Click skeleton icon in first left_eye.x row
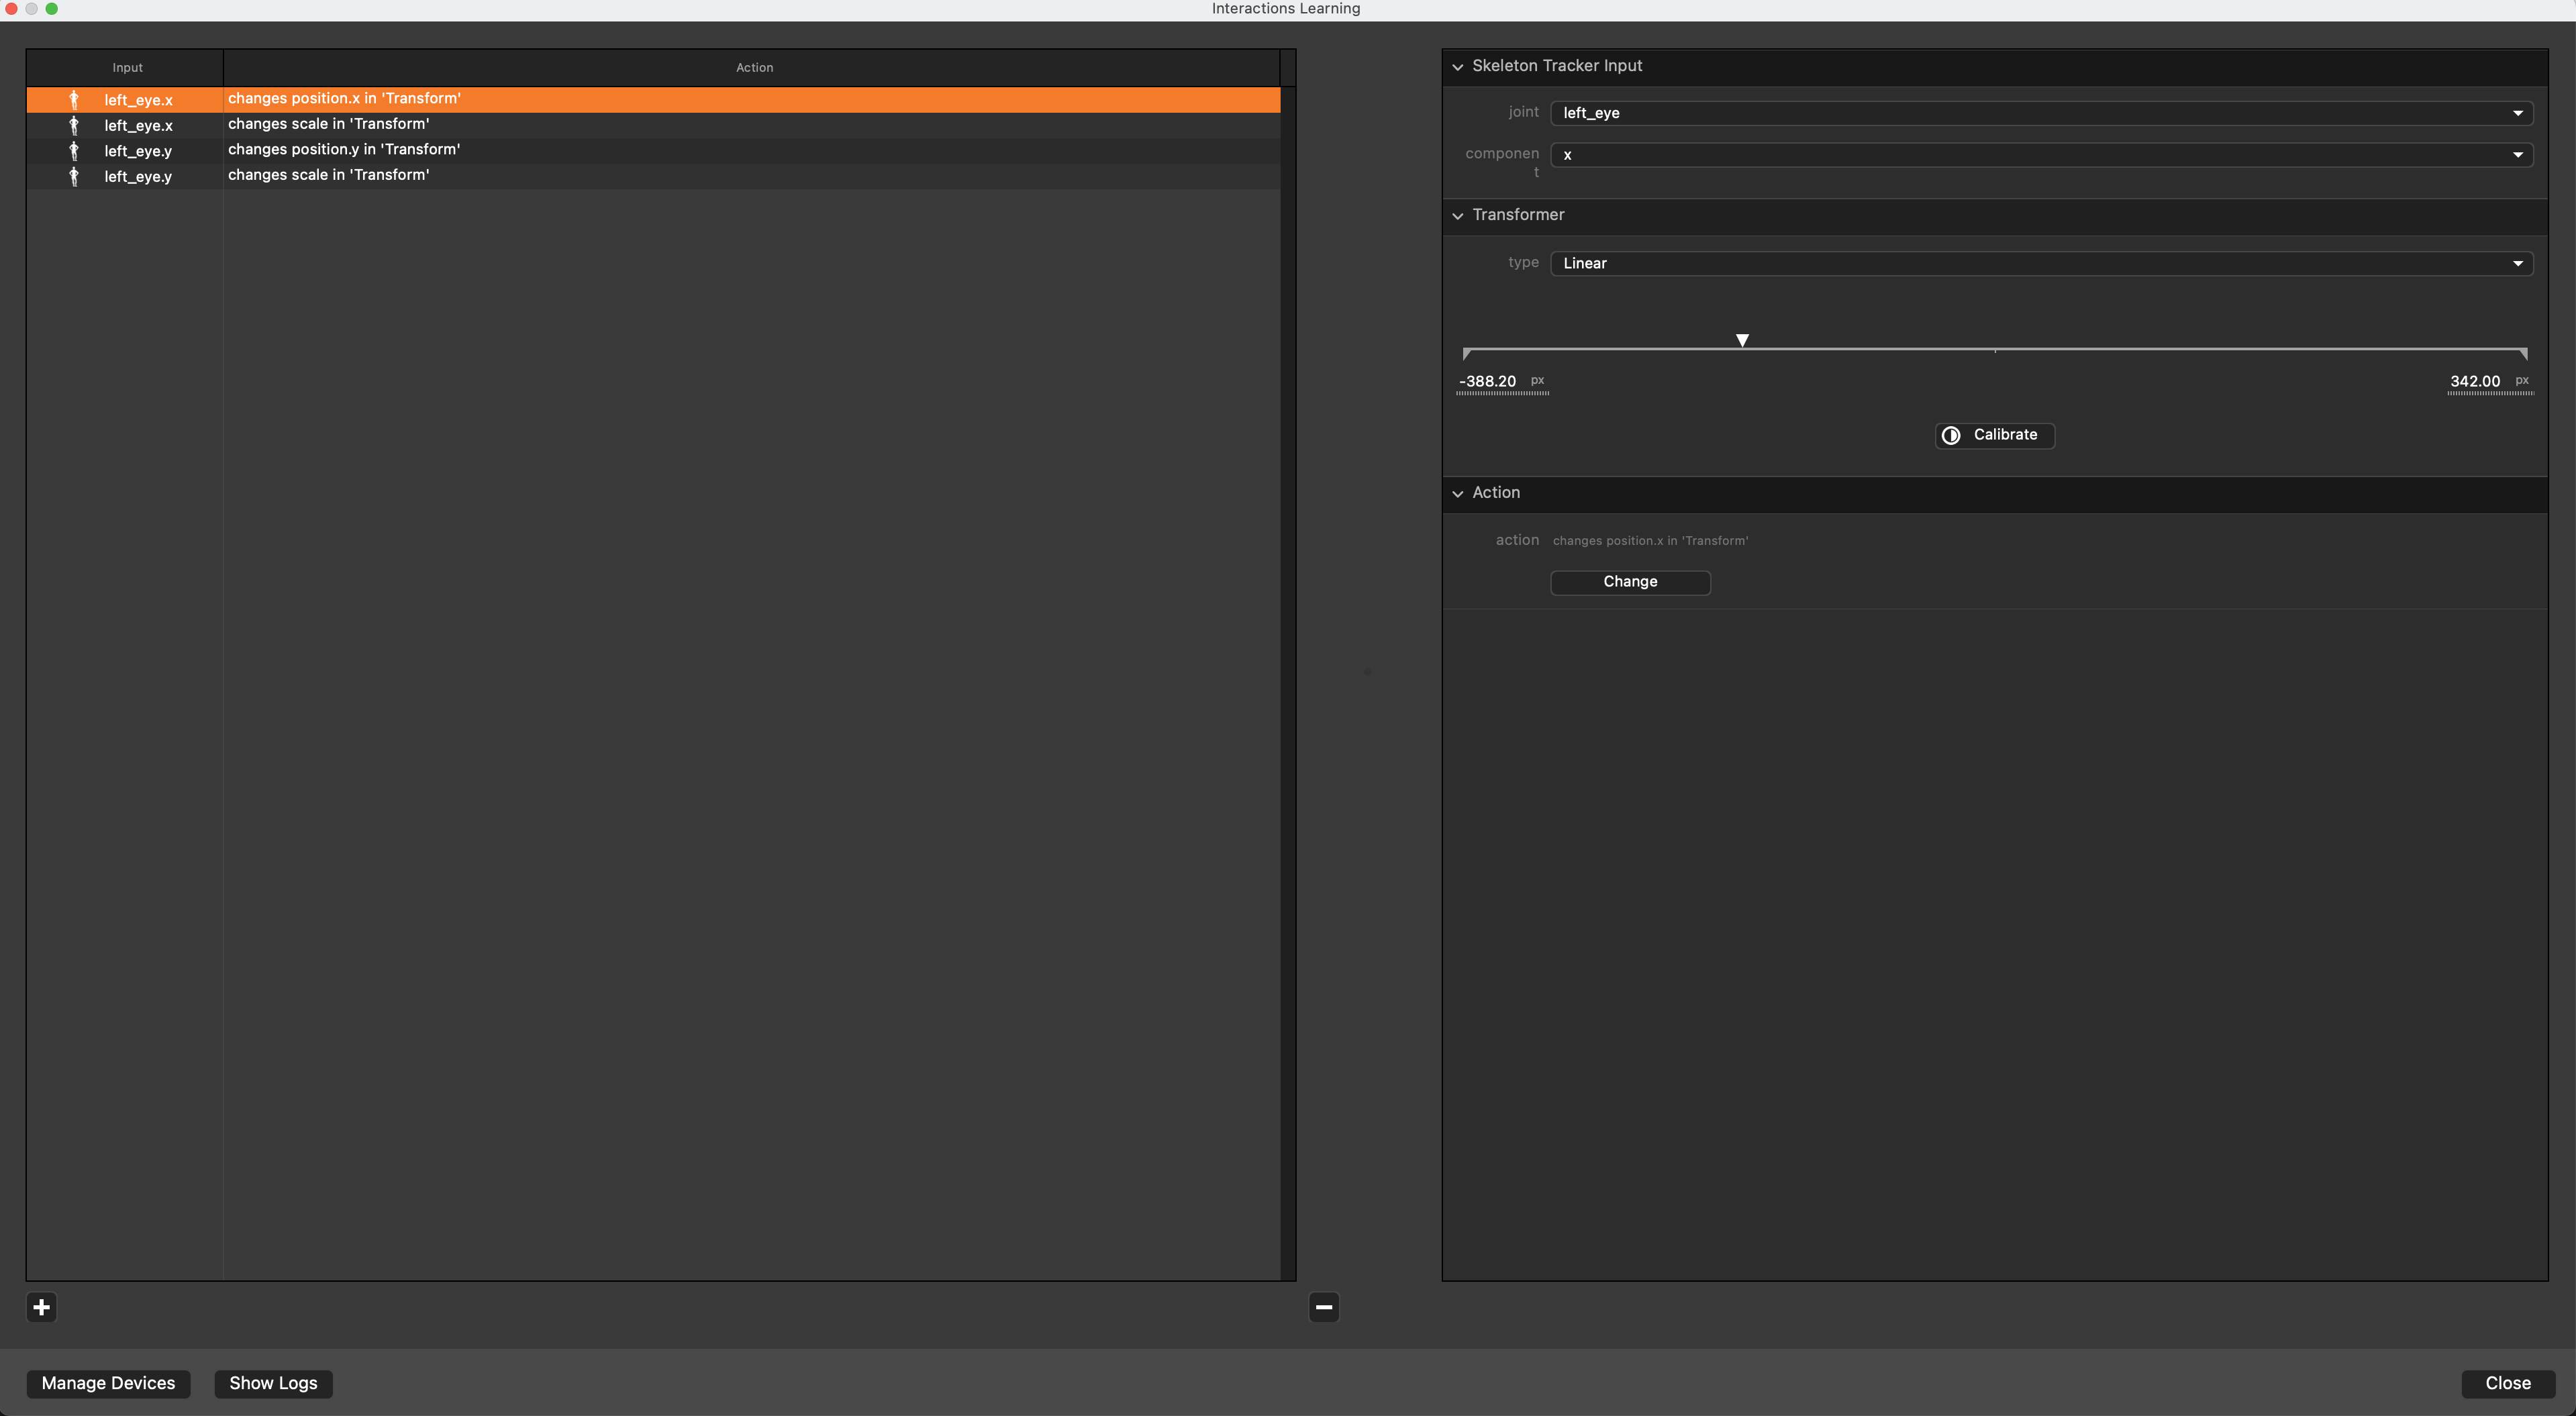 coord(74,100)
